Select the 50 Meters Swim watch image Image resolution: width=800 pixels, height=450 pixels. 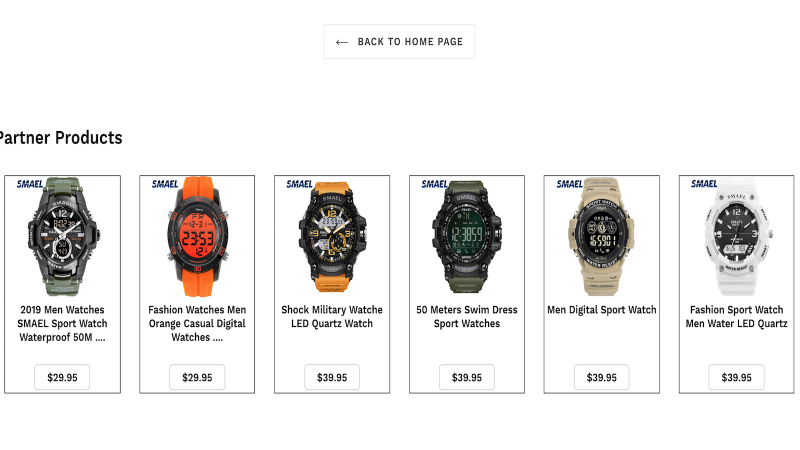[x=467, y=237]
